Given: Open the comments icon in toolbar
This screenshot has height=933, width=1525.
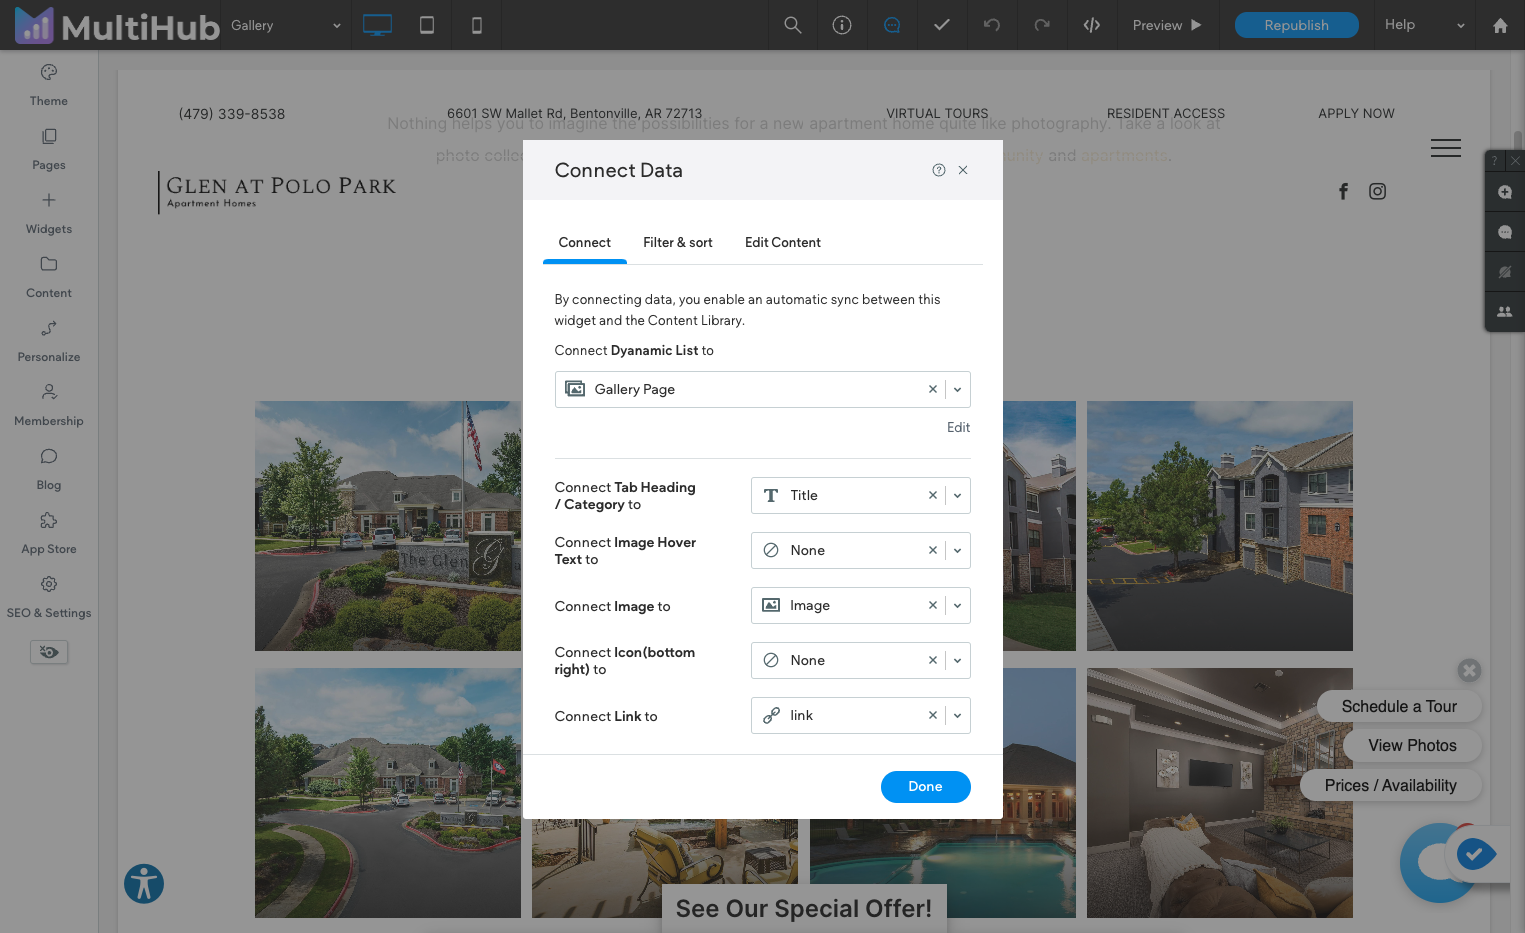Looking at the screenshot, I should (892, 25).
